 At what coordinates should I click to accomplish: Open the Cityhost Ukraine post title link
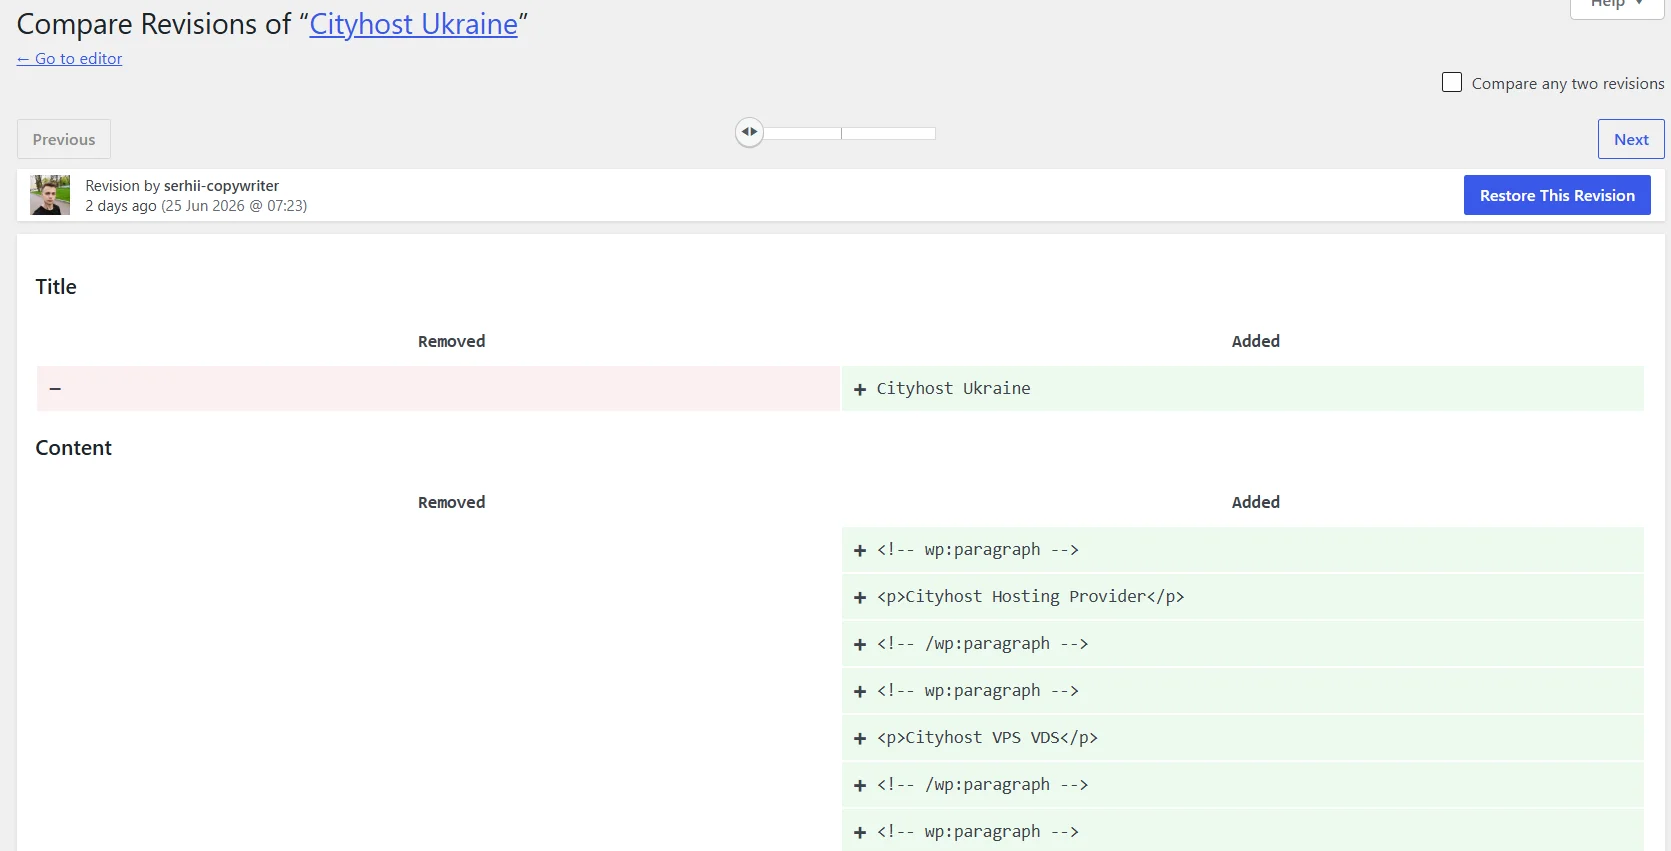point(413,24)
